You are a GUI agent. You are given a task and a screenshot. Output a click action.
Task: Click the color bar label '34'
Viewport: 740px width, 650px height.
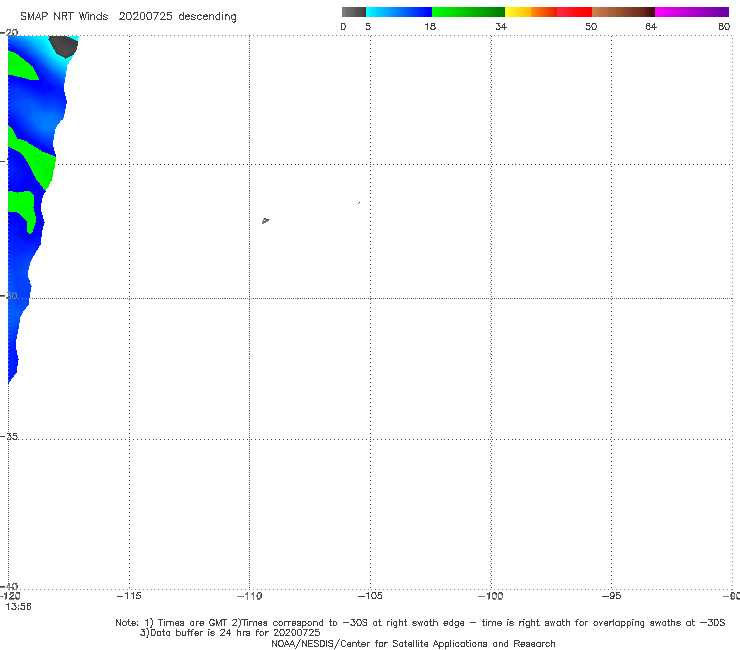tap(501, 26)
